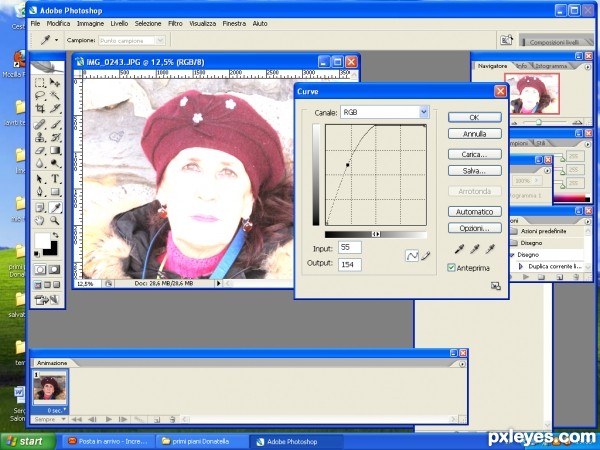The image size is (600, 450).
Task: Switch to Full Screen with menu bar mode
Action: (47, 285)
